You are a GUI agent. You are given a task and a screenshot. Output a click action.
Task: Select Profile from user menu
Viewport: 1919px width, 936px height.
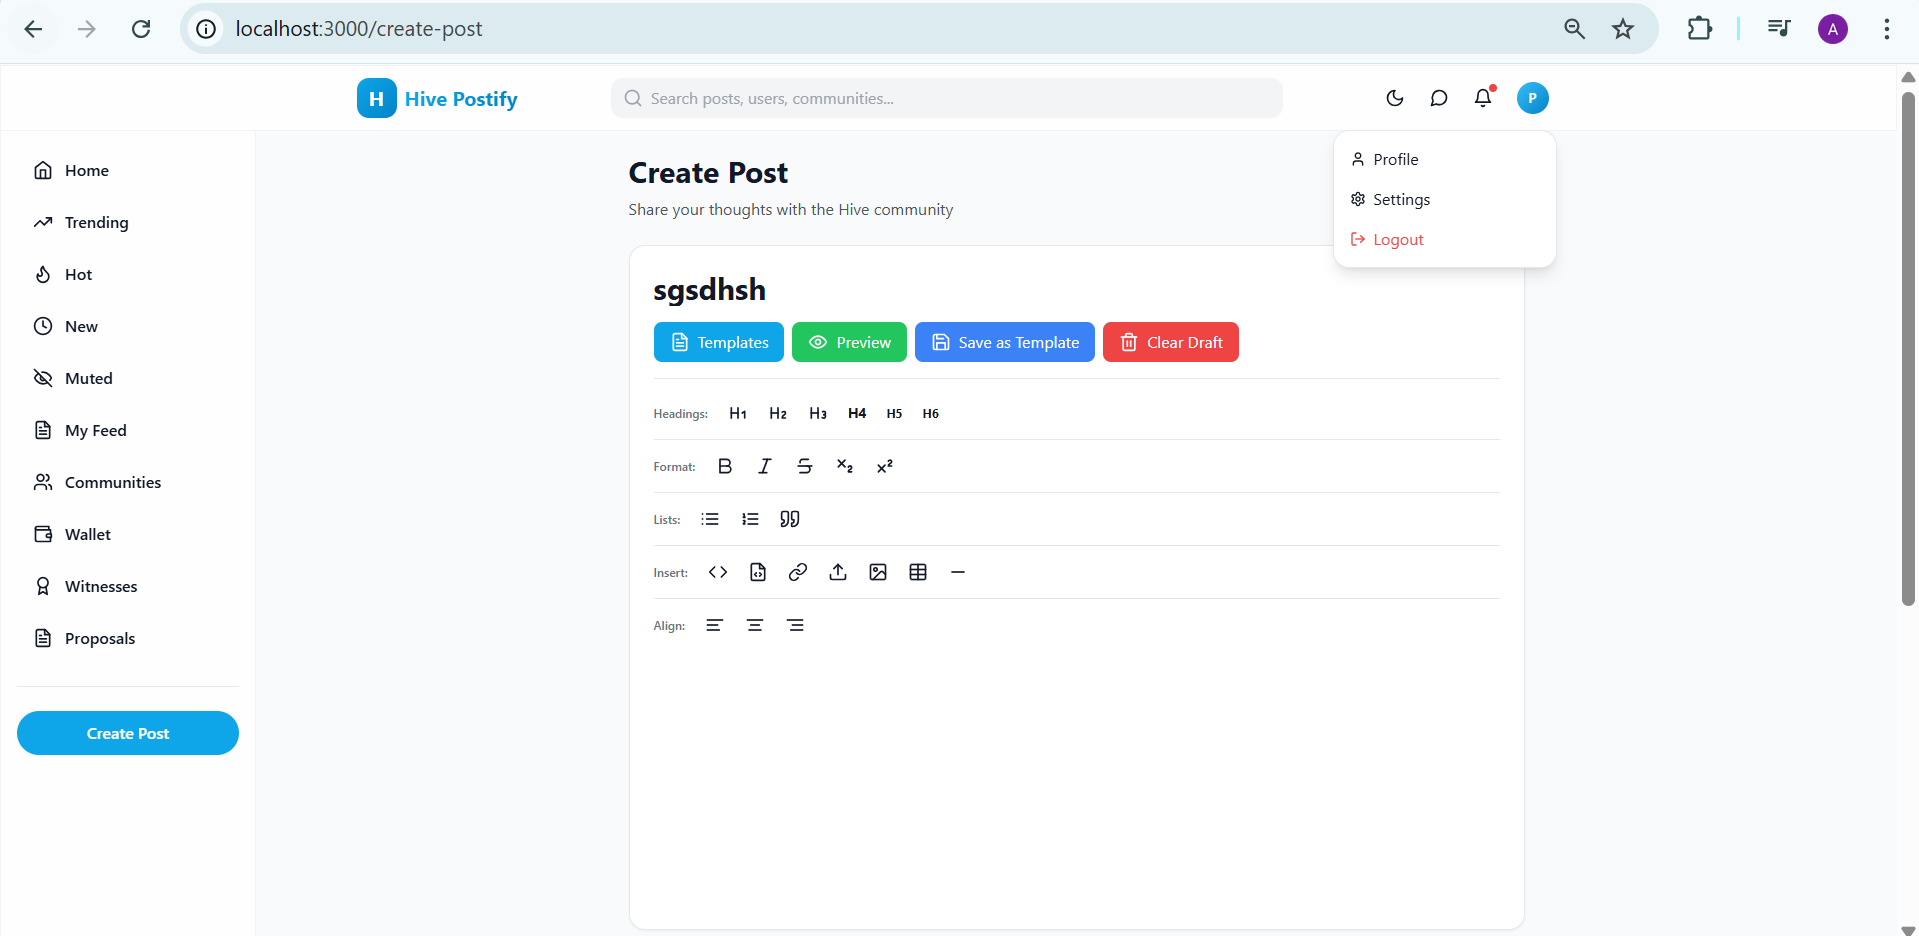(1444, 159)
